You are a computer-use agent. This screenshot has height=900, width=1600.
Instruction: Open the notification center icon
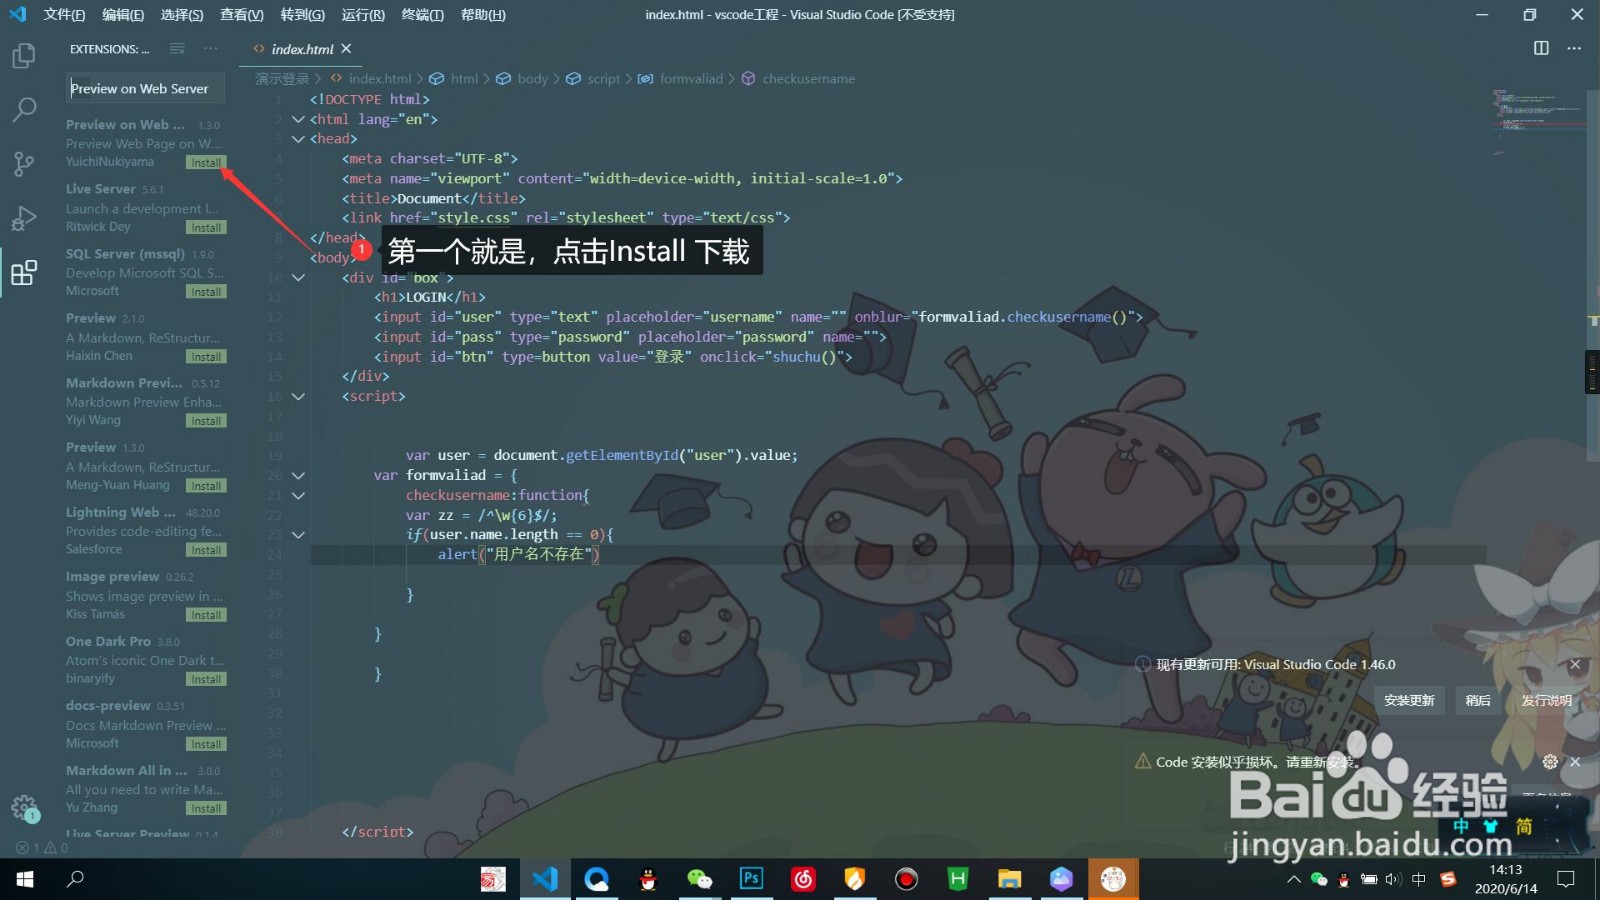[x=1566, y=879]
